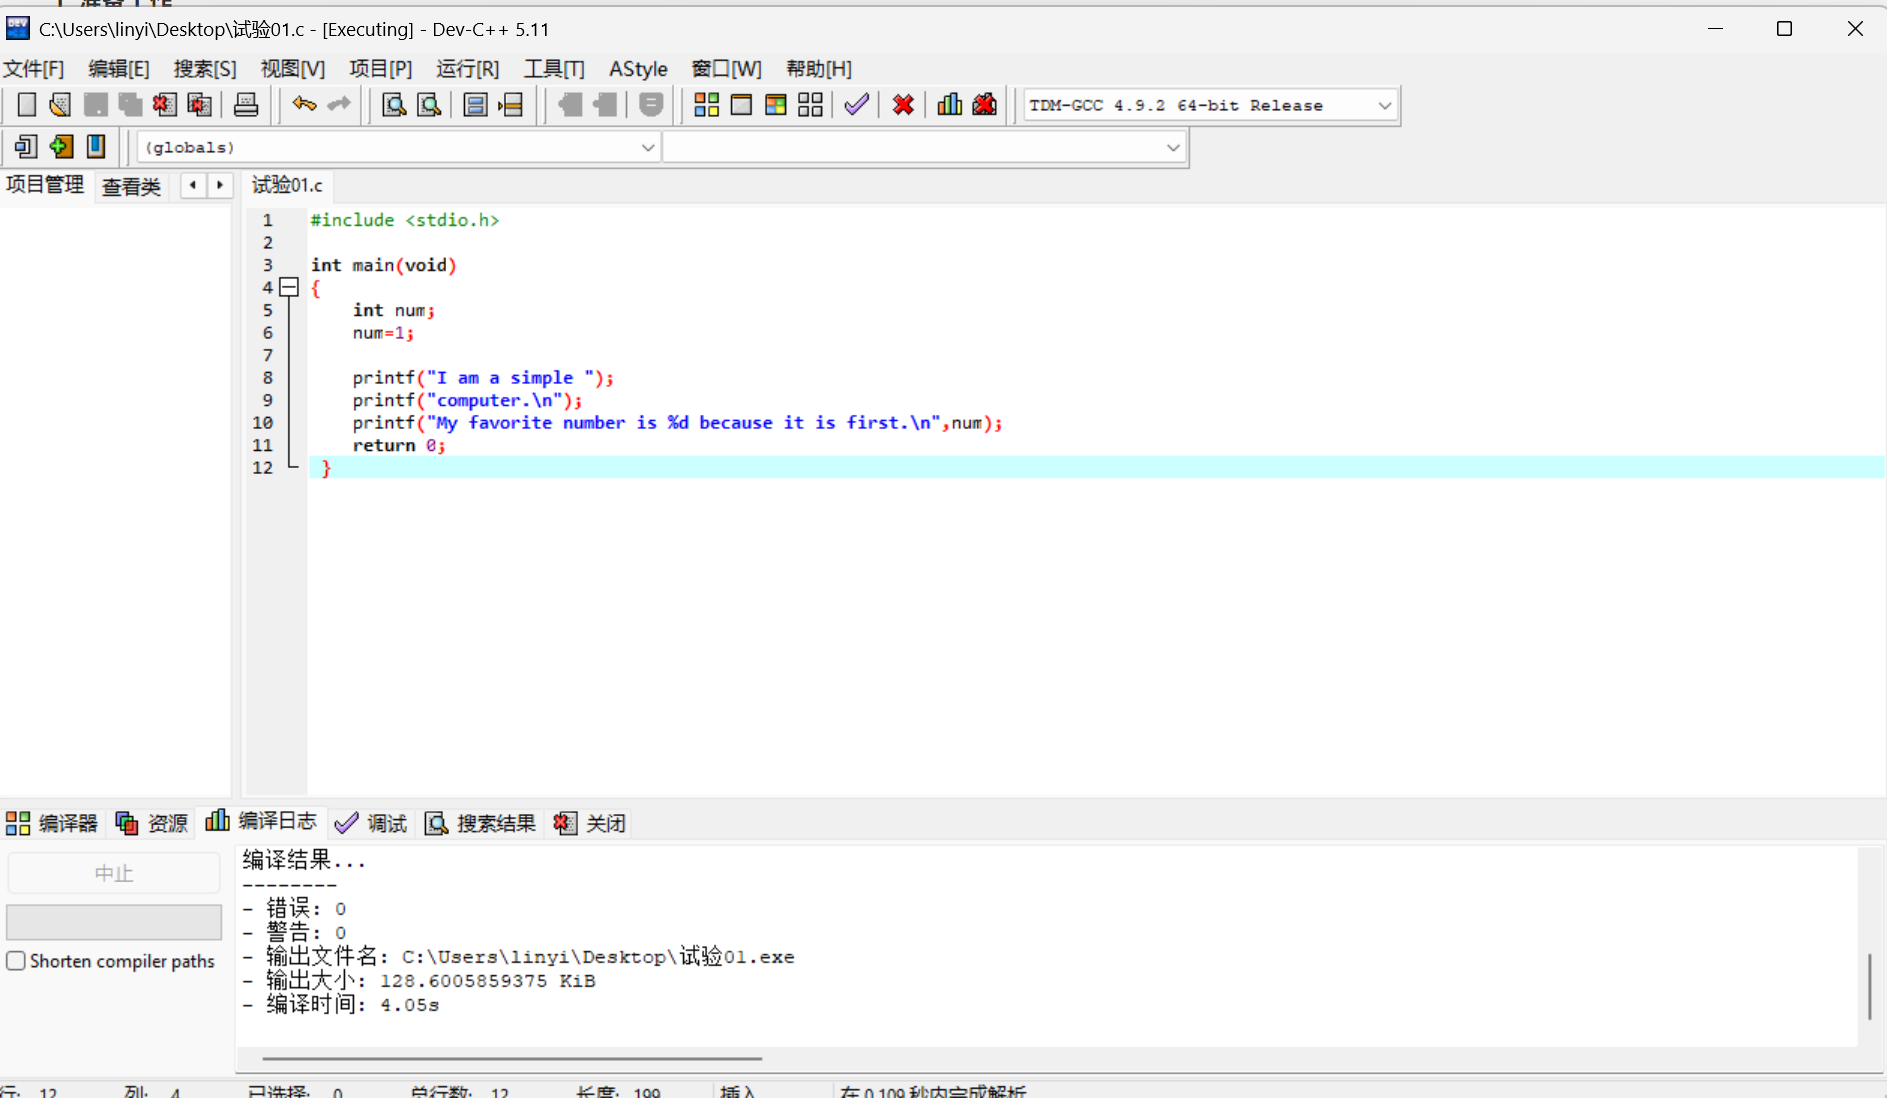
Task: Open the 项目[P] menu
Action: point(381,69)
